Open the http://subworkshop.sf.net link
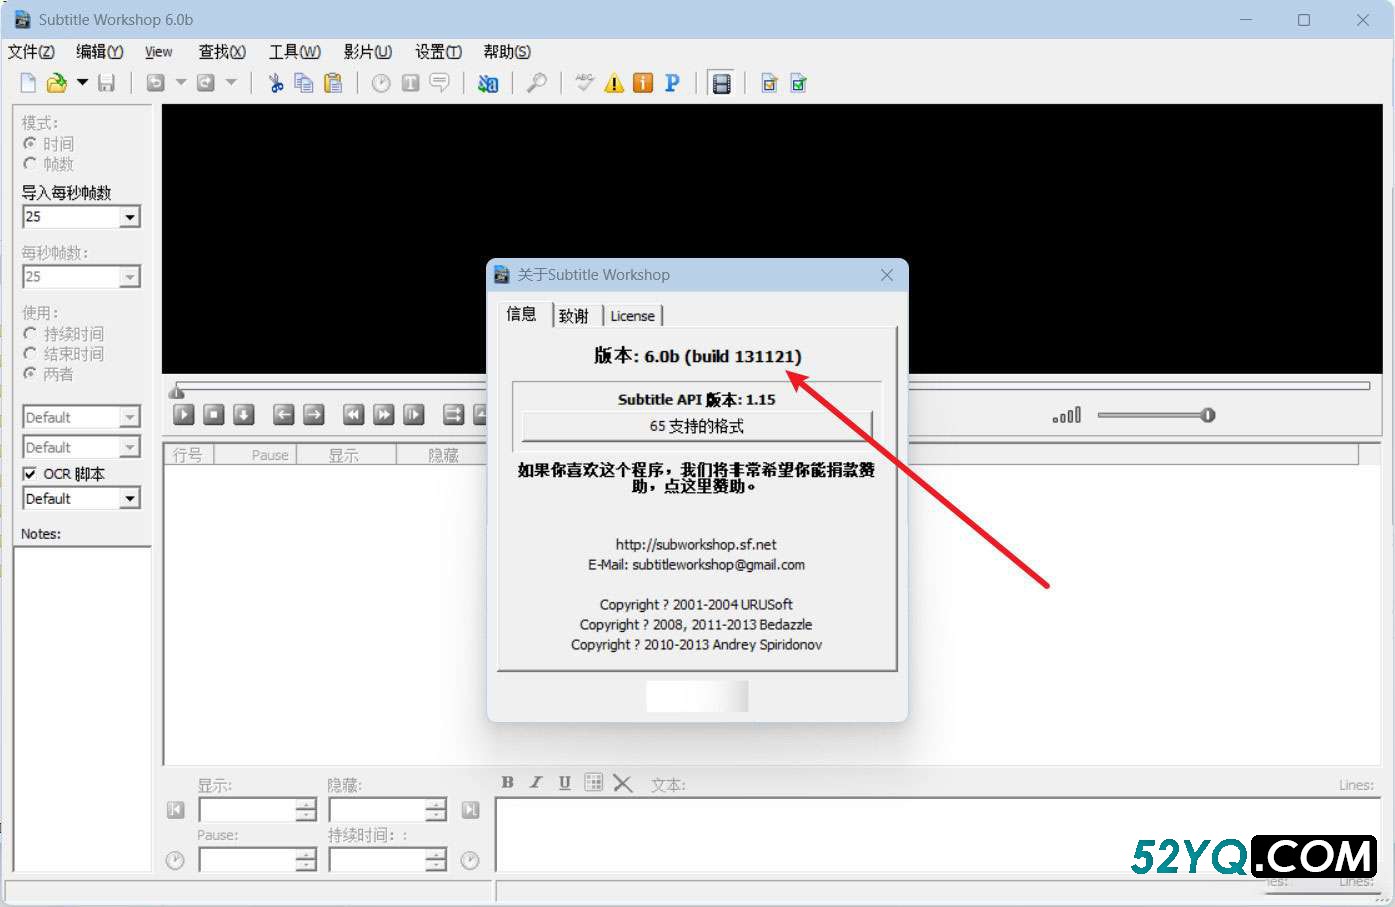Screen dimensions: 1395x907 [696, 544]
